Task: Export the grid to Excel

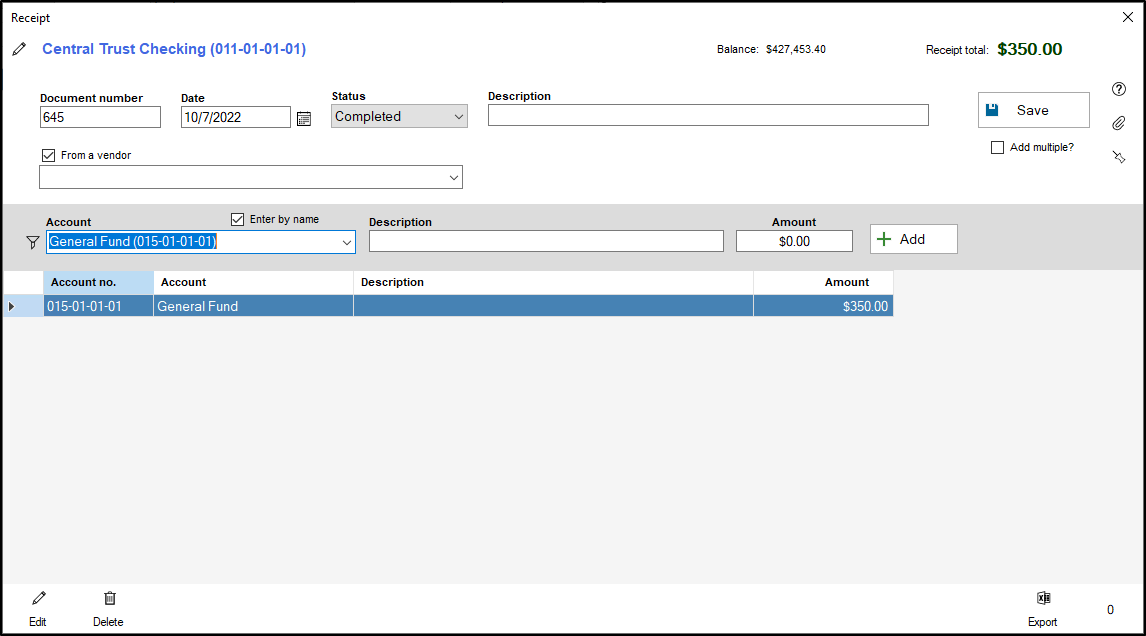Action: click(x=1043, y=599)
